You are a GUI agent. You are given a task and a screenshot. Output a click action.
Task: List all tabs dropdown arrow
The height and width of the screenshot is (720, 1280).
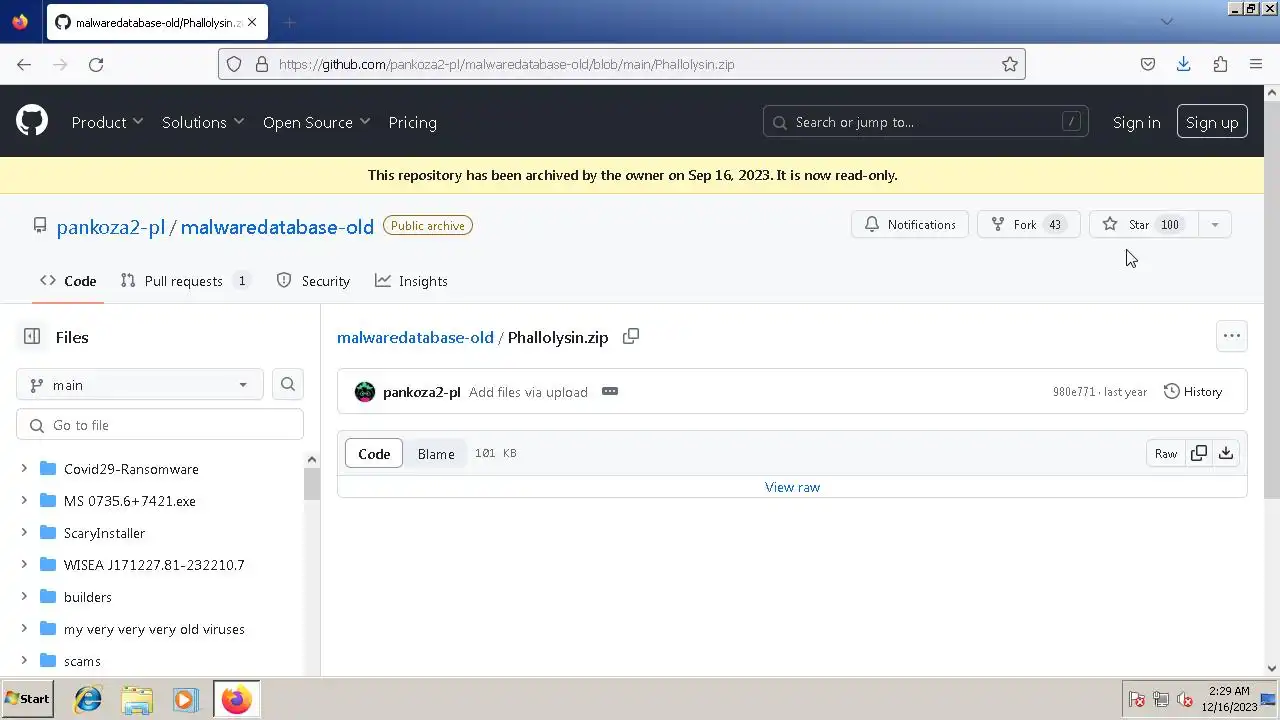click(x=1166, y=21)
